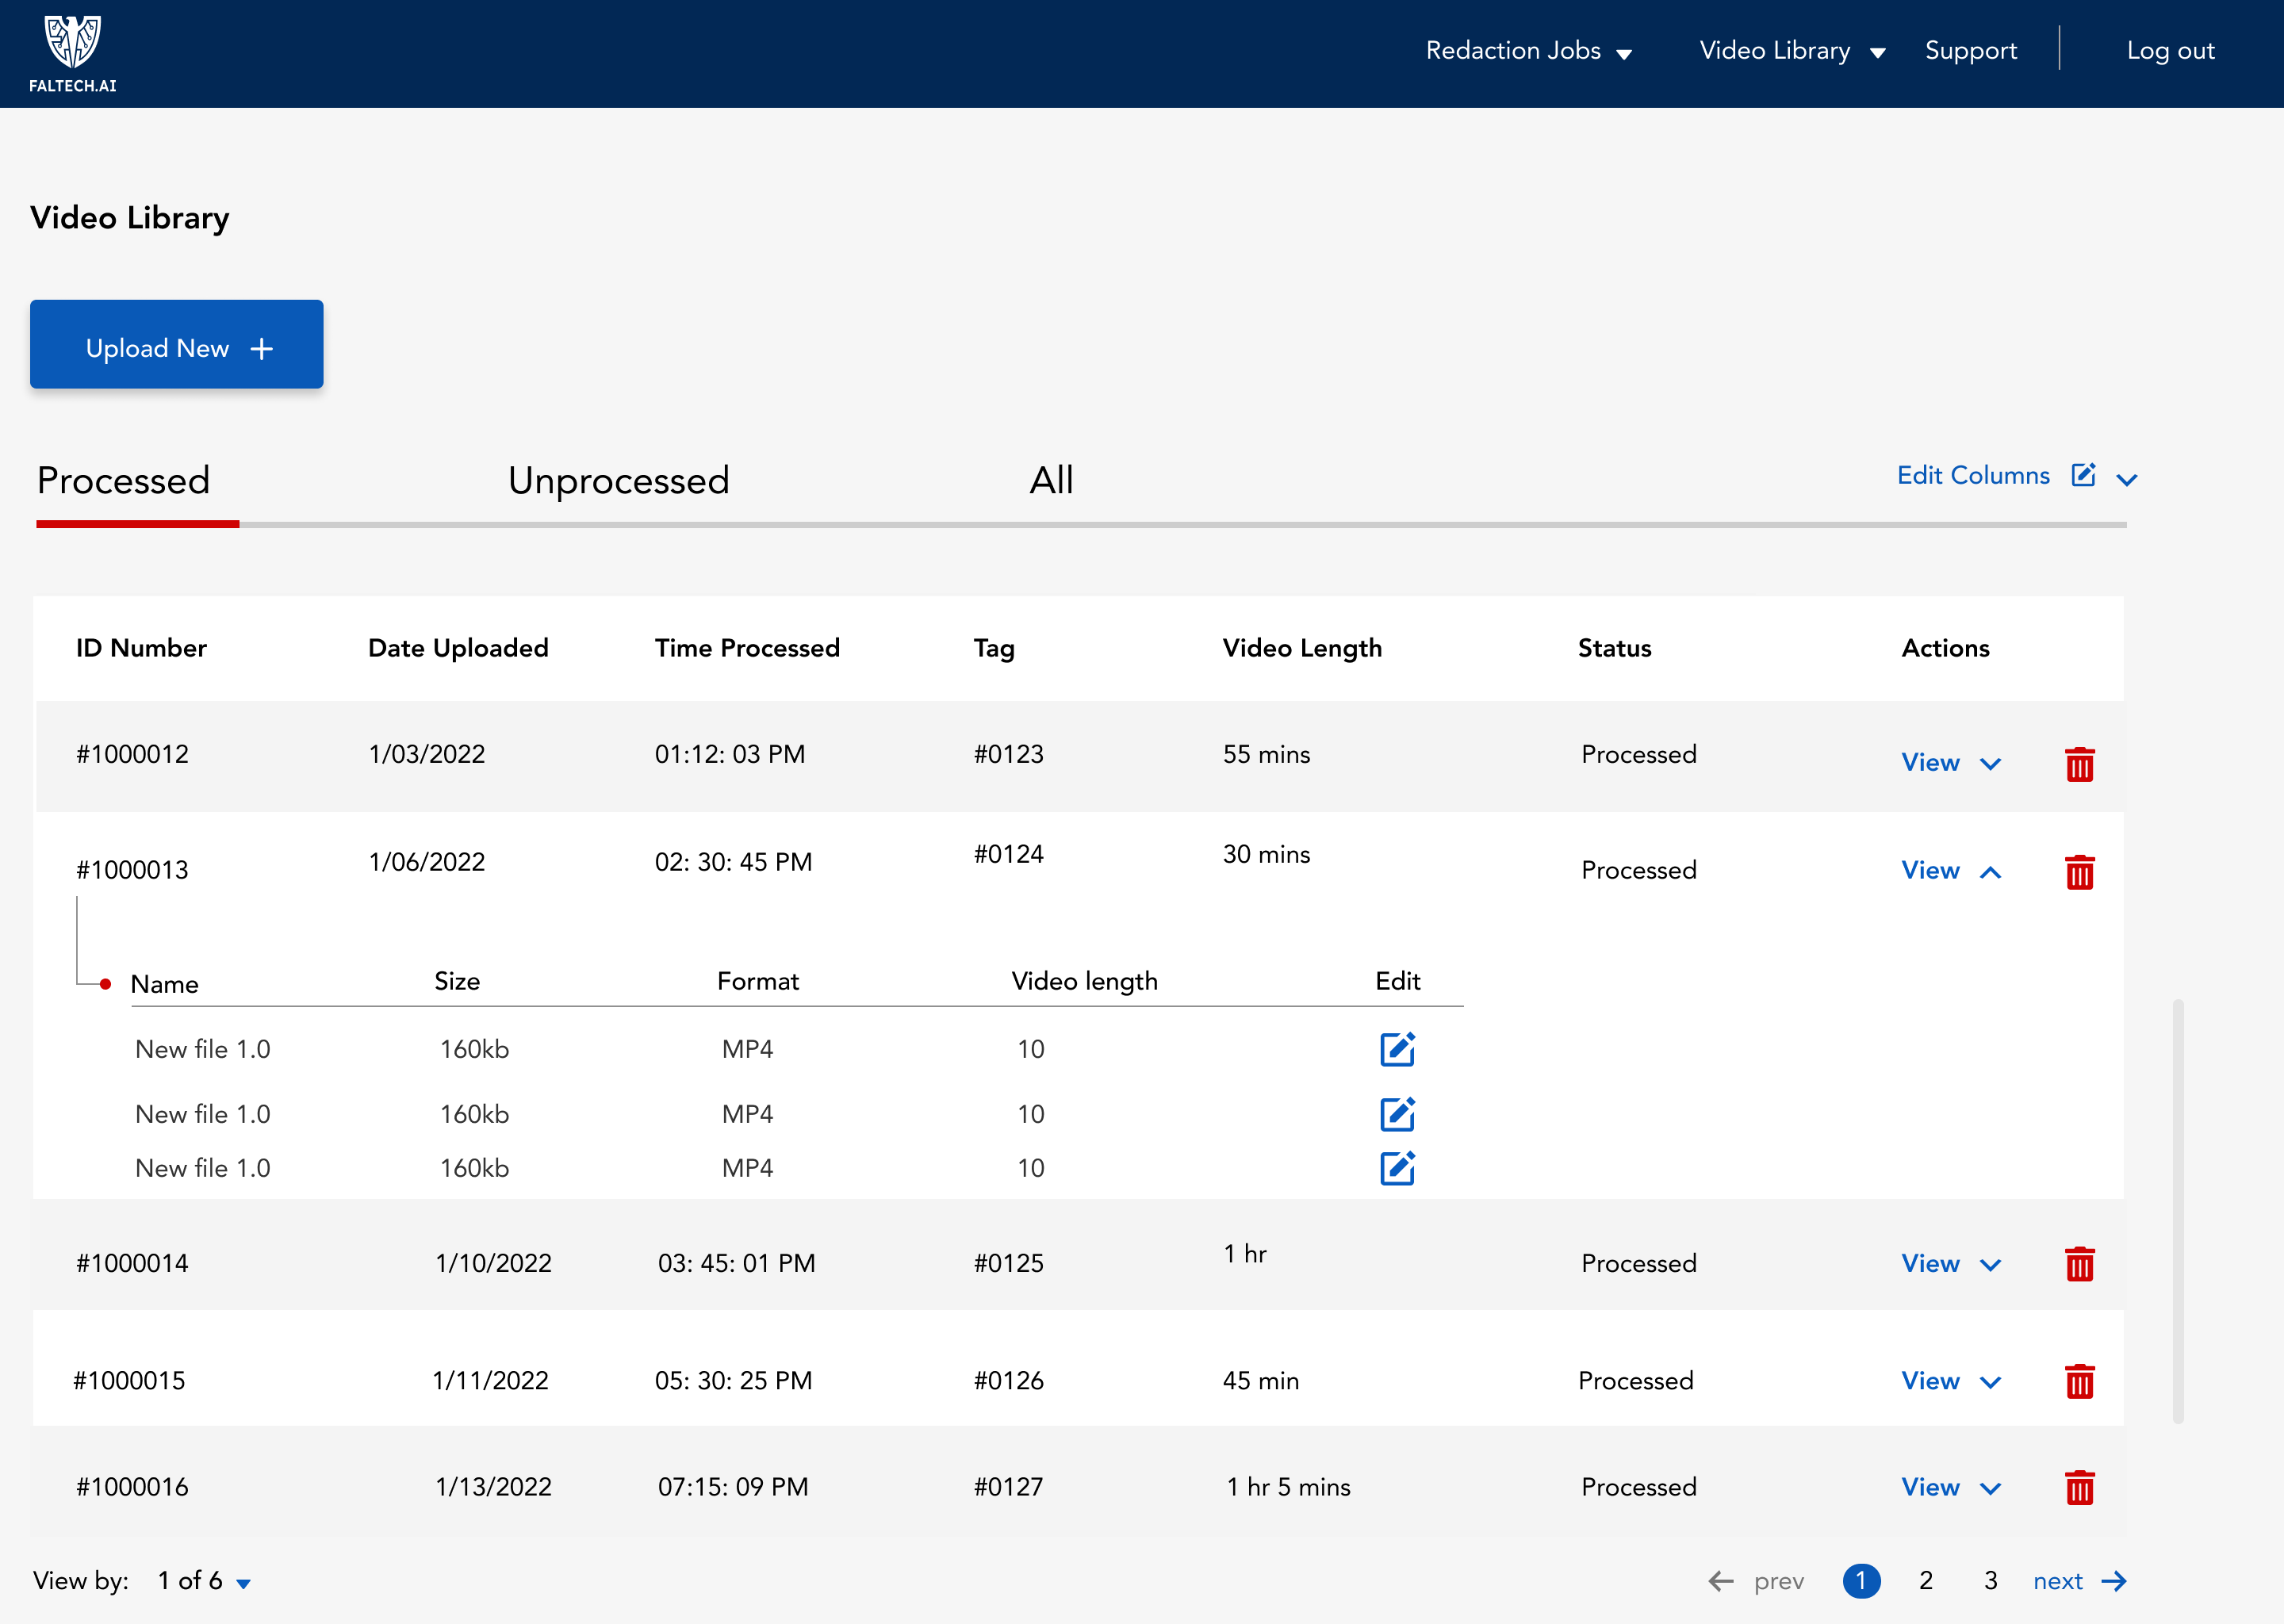This screenshot has width=2284, height=1624.
Task: Open Support in the top menu
Action: coord(1970,51)
